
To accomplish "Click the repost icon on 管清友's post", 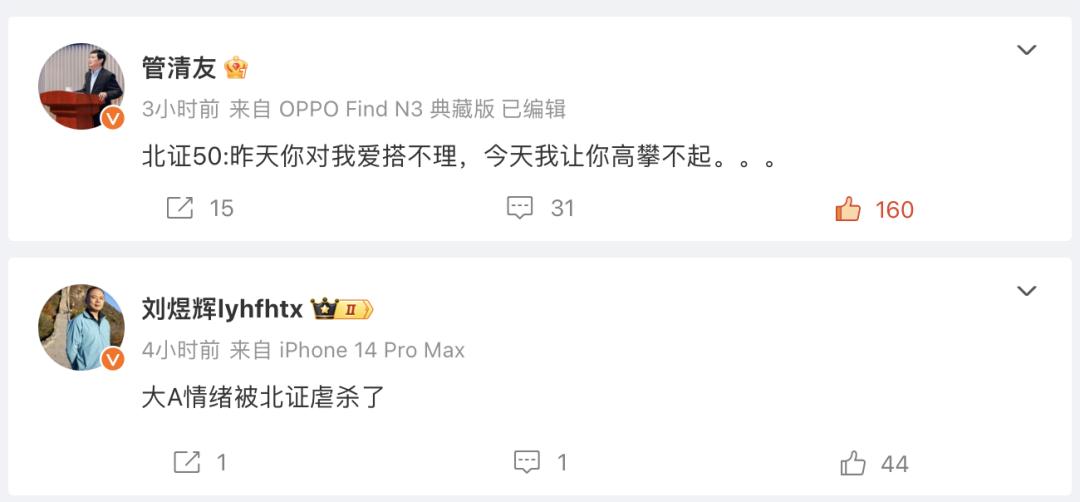I will [180, 208].
